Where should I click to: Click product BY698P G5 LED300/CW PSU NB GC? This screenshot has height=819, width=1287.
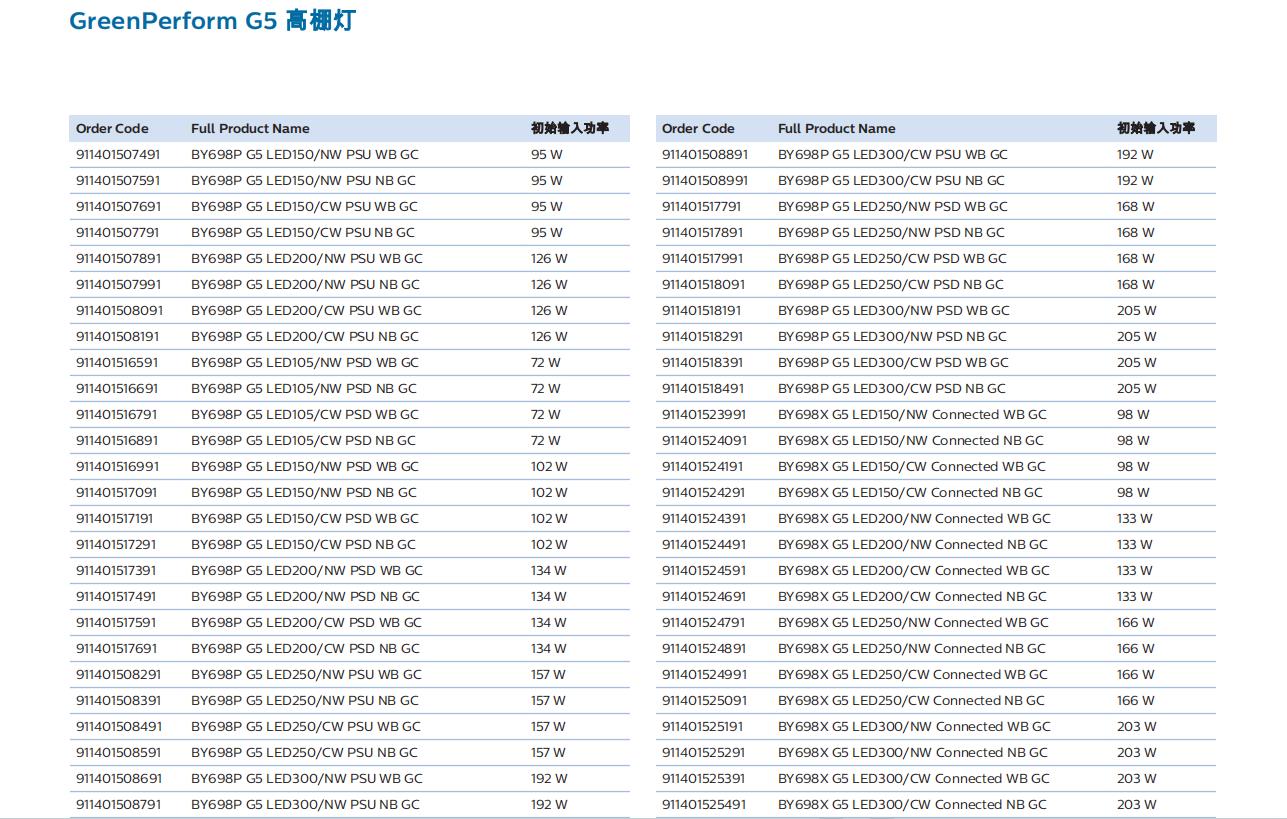(891, 181)
